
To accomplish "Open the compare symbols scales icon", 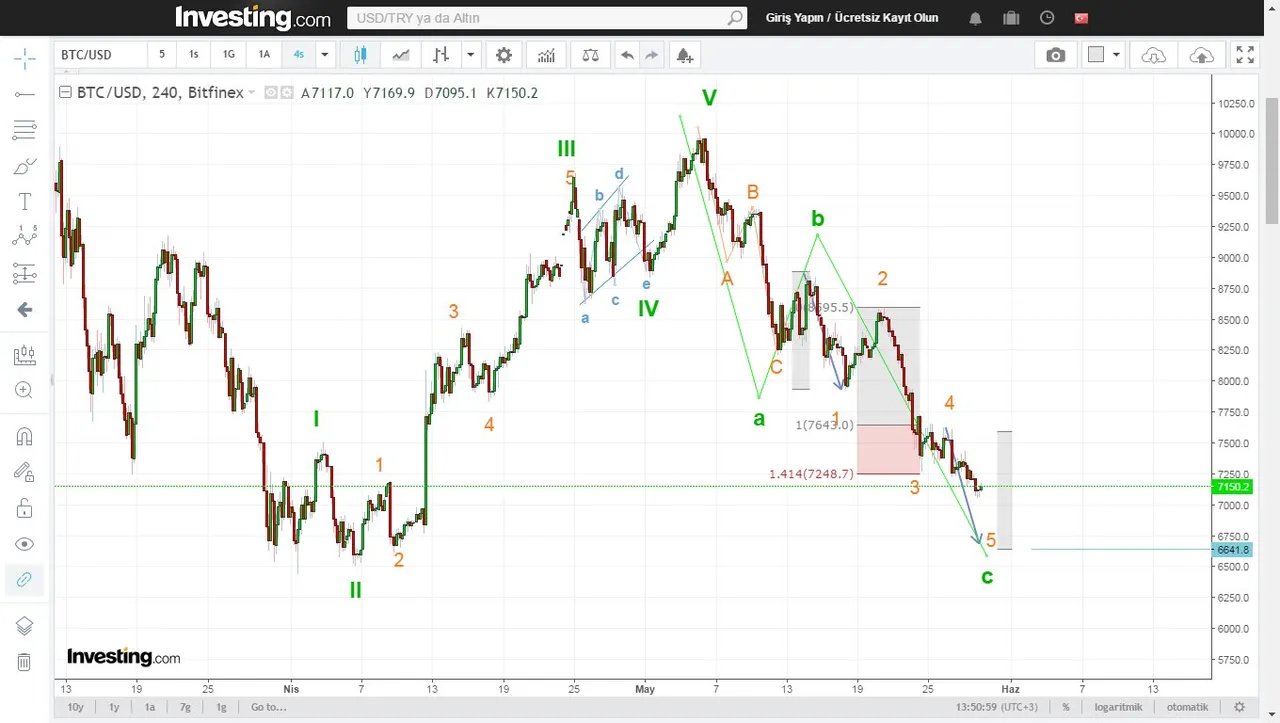I will tap(590, 55).
